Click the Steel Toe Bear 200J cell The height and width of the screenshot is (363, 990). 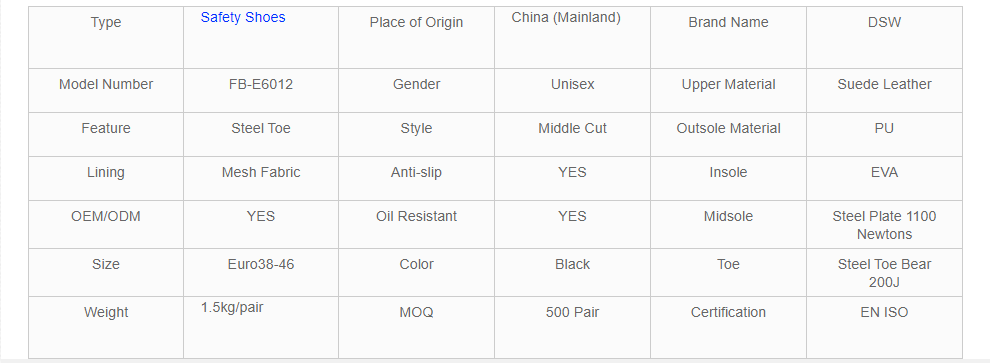[884, 273]
